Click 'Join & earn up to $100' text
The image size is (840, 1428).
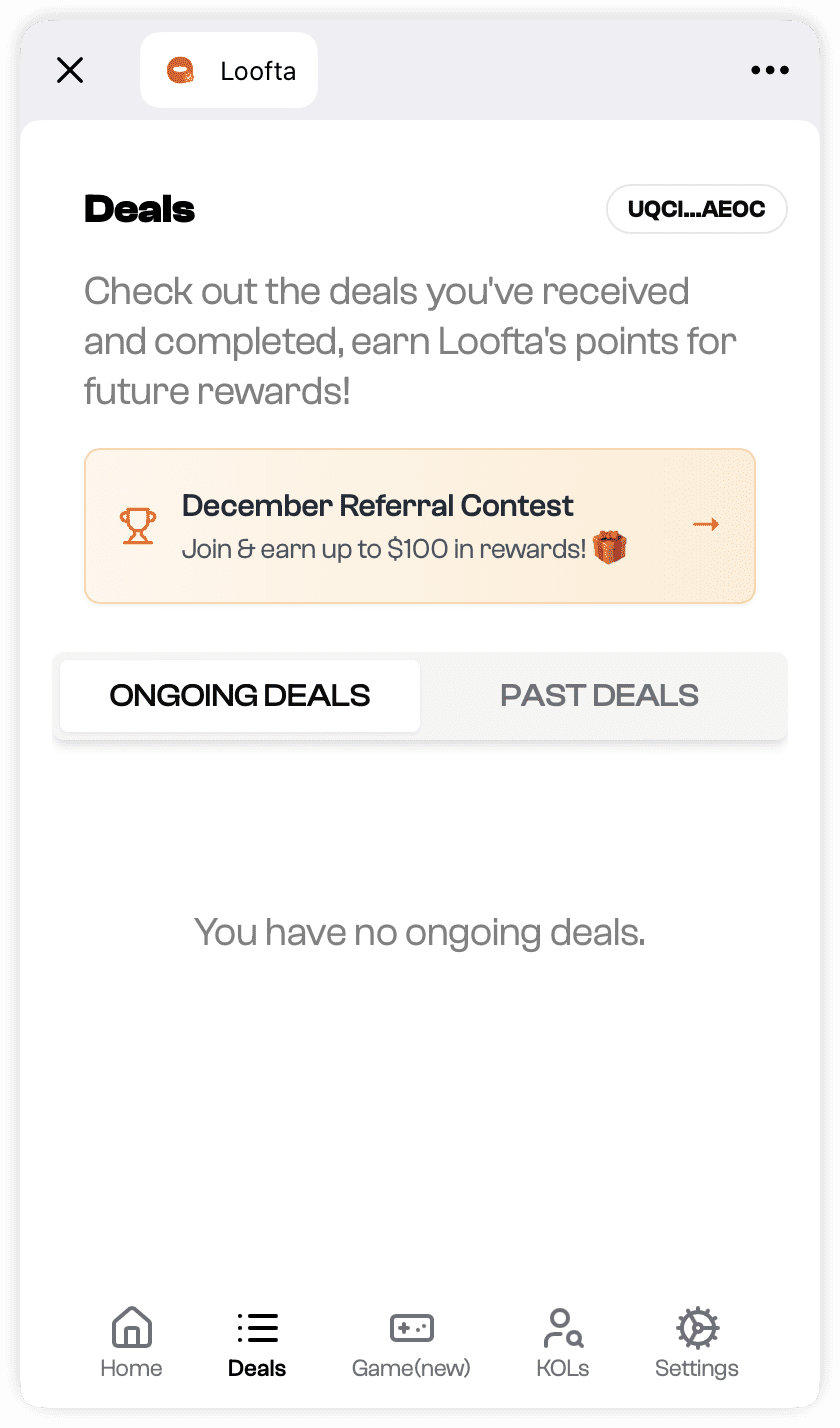tap(384, 549)
